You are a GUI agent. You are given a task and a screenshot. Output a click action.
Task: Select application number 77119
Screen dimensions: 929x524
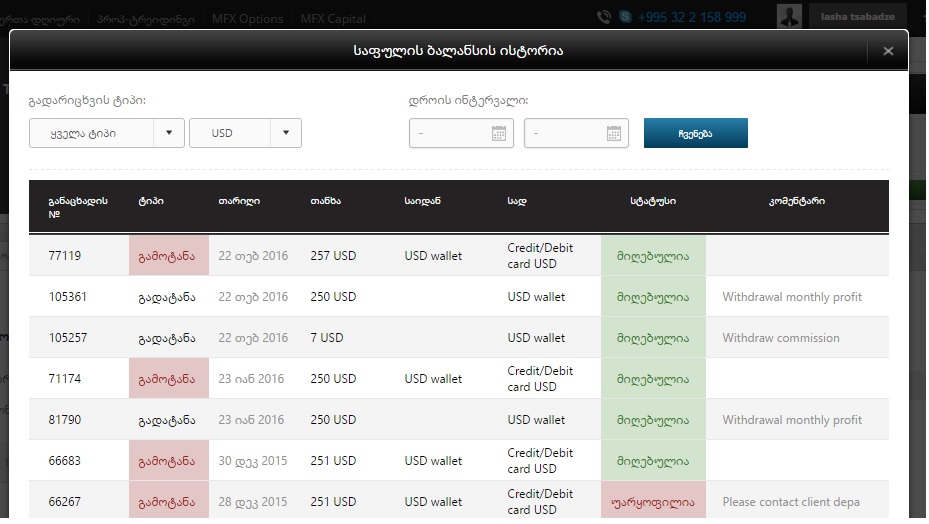tap(65, 255)
